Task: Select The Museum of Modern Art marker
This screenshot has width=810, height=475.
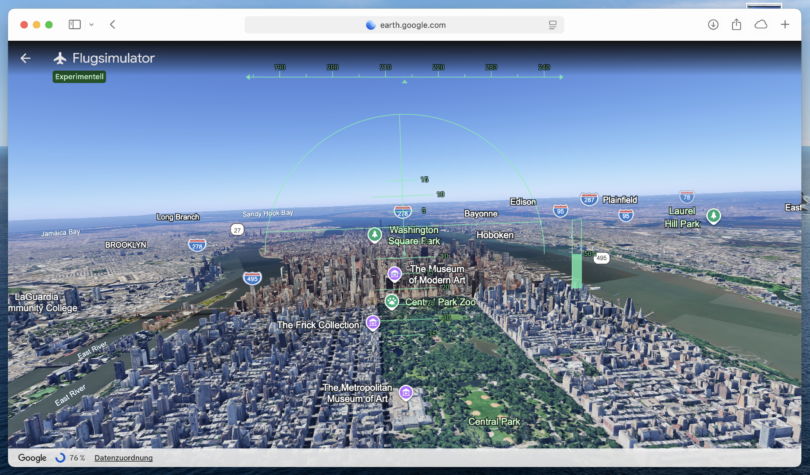Action: point(394,274)
